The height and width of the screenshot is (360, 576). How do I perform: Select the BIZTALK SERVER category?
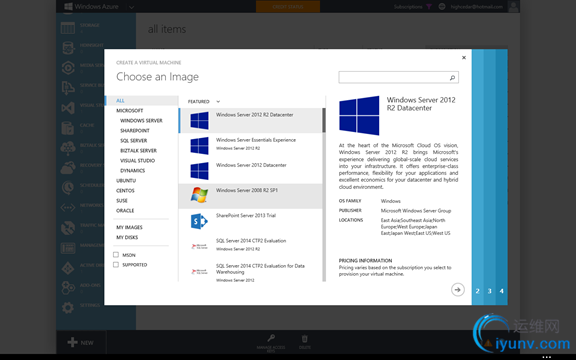pos(138,151)
